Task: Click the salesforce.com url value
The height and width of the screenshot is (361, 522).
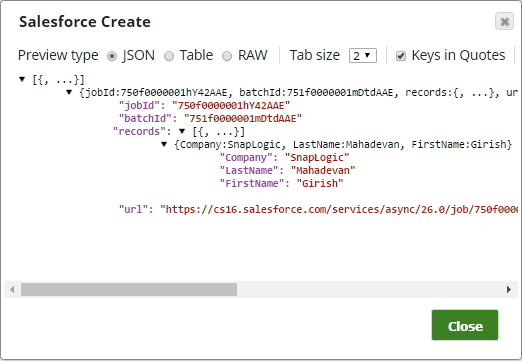Action: coord(339,210)
